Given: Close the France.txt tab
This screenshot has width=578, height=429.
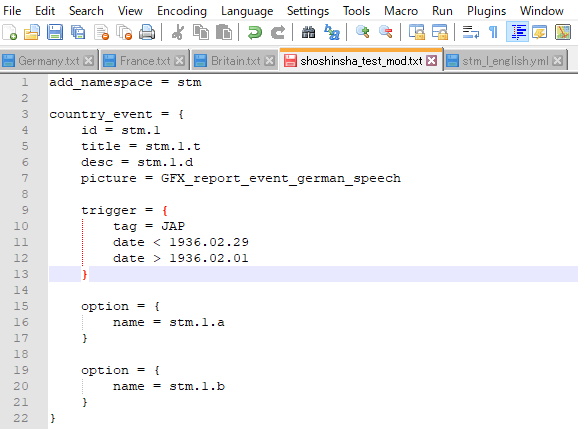Looking at the screenshot, I should (180, 60).
